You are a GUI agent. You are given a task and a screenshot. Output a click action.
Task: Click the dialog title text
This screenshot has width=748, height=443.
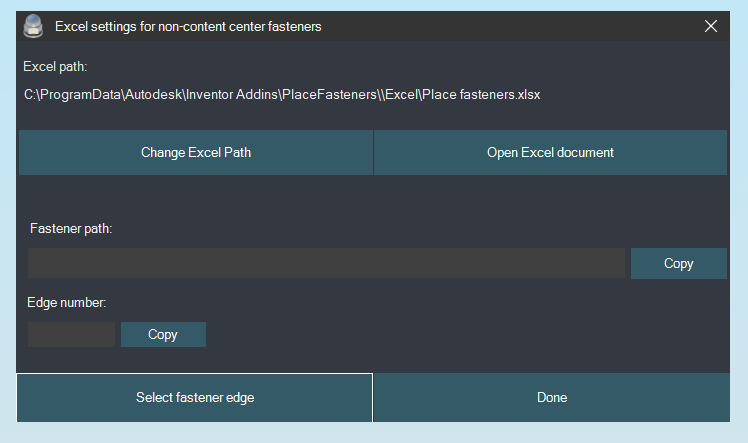pyautogui.click(x=188, y=27)
